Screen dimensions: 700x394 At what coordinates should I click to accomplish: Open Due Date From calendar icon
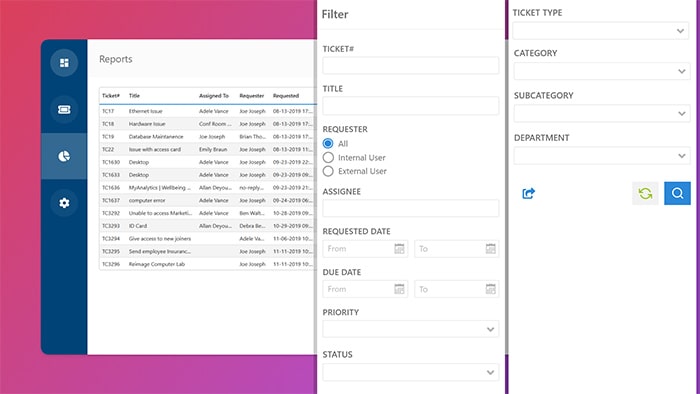coord(399,289)
